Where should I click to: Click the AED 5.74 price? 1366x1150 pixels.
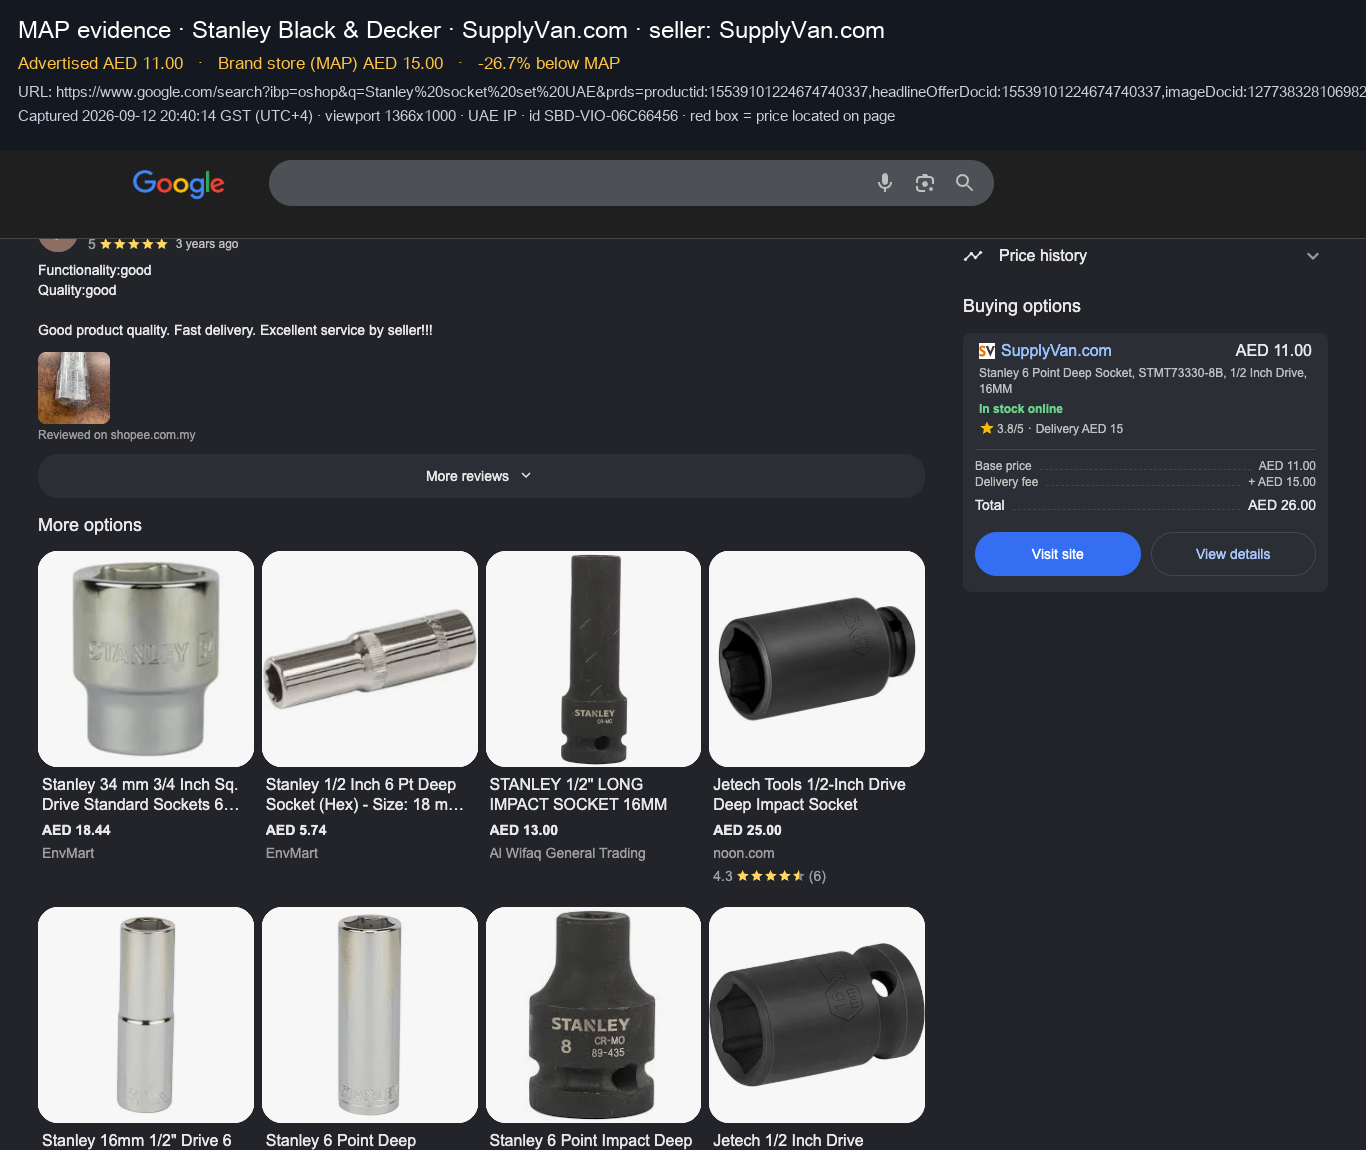click(x=296, y=830)
